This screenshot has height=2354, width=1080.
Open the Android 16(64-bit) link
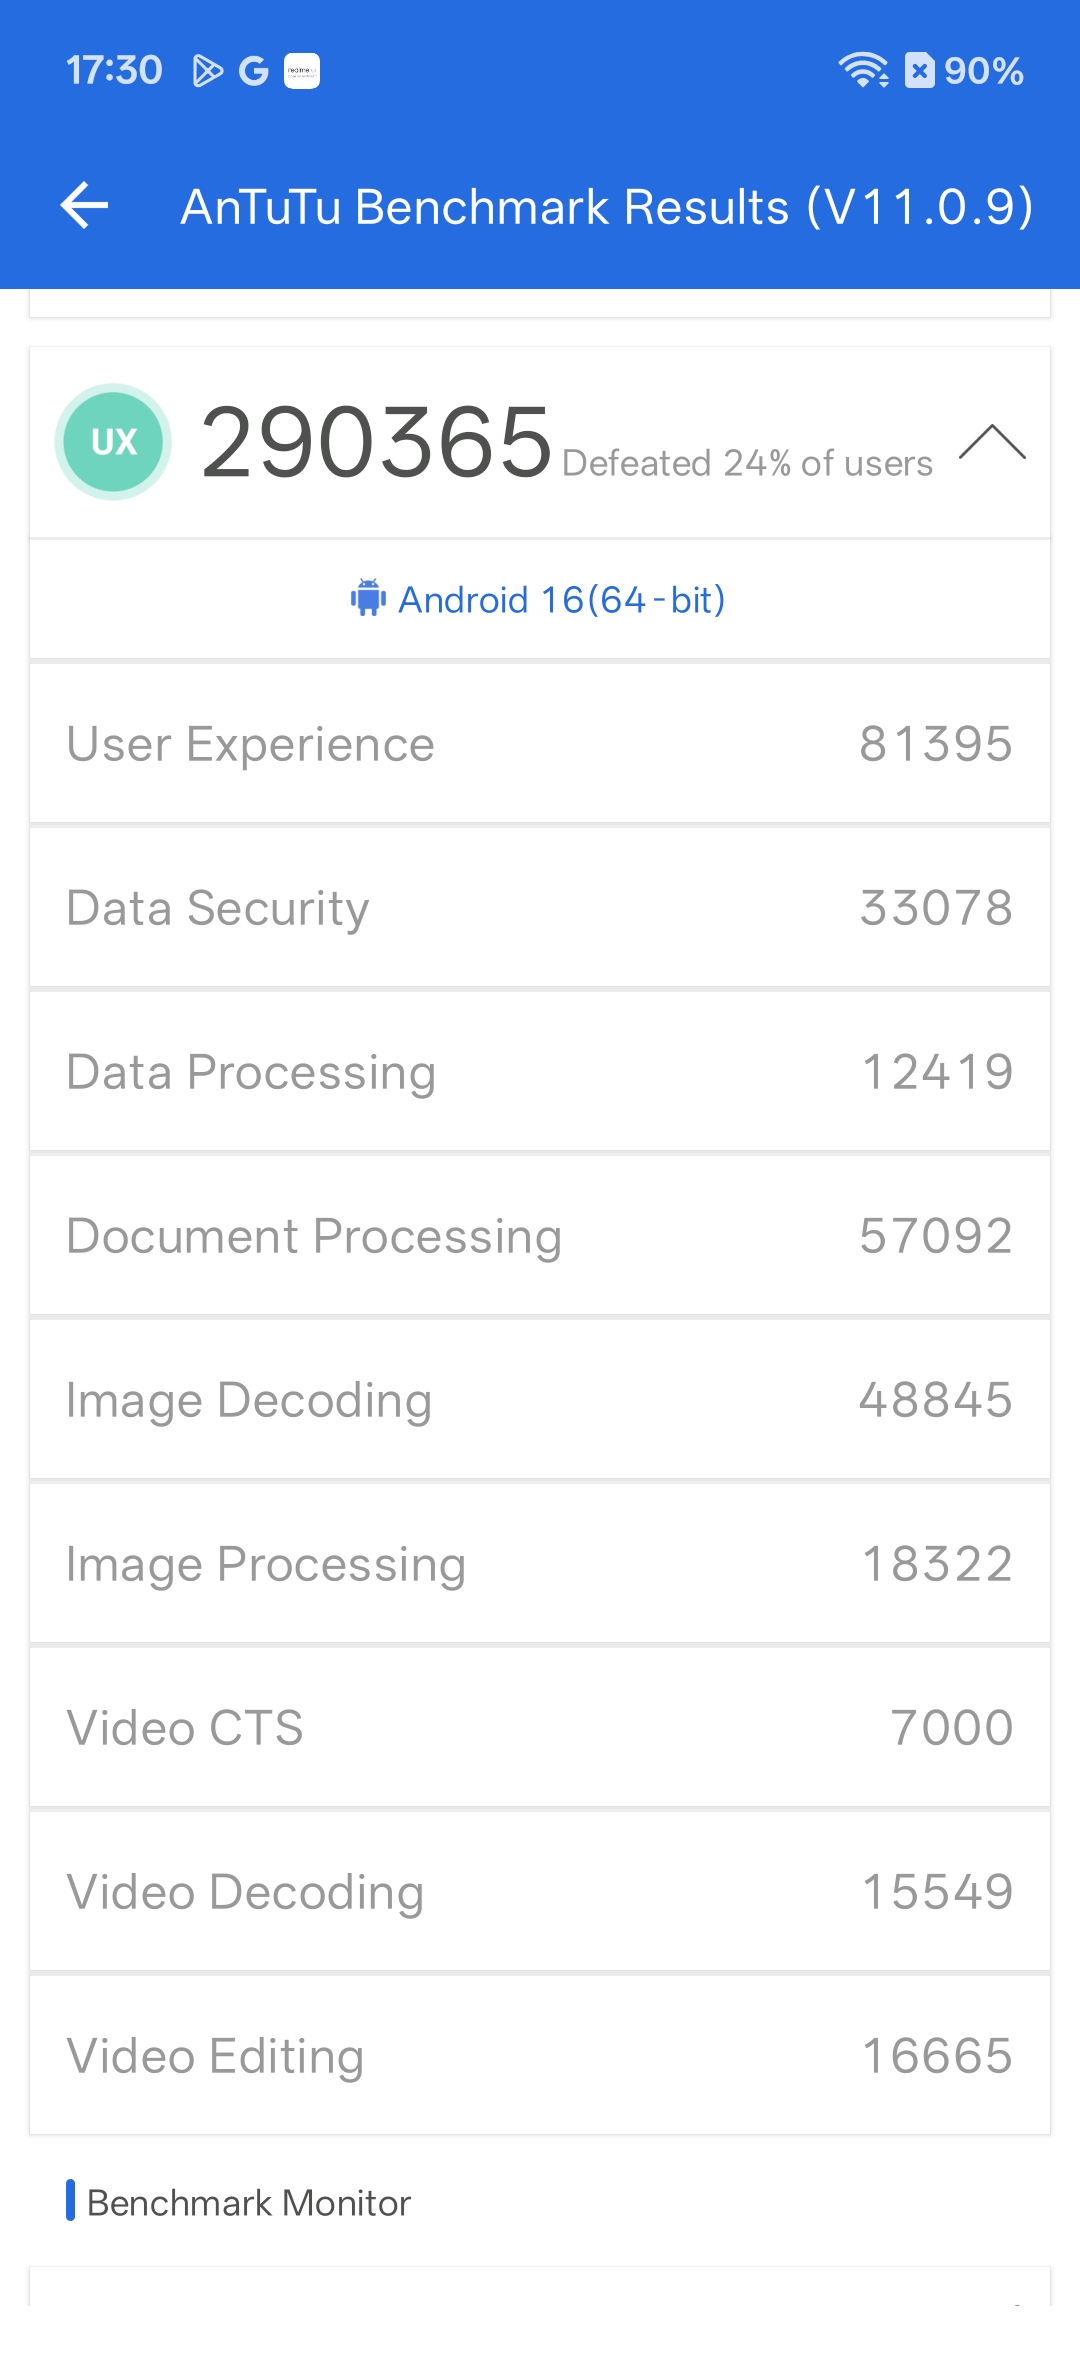tap(561, 600)
